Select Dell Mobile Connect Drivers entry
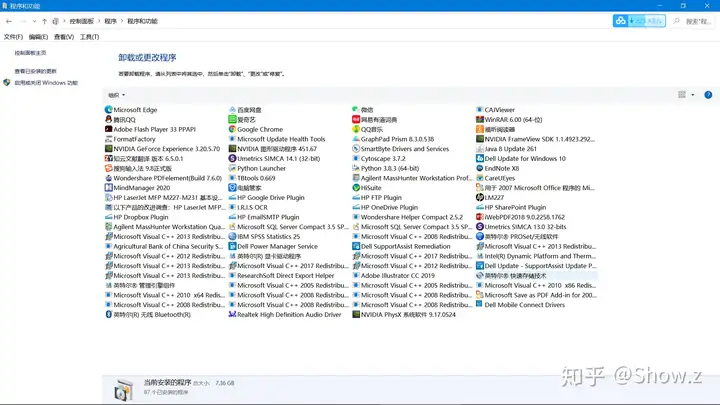Image resolution: width=720 pixels, height=405 pixels. tap(521, 305)
